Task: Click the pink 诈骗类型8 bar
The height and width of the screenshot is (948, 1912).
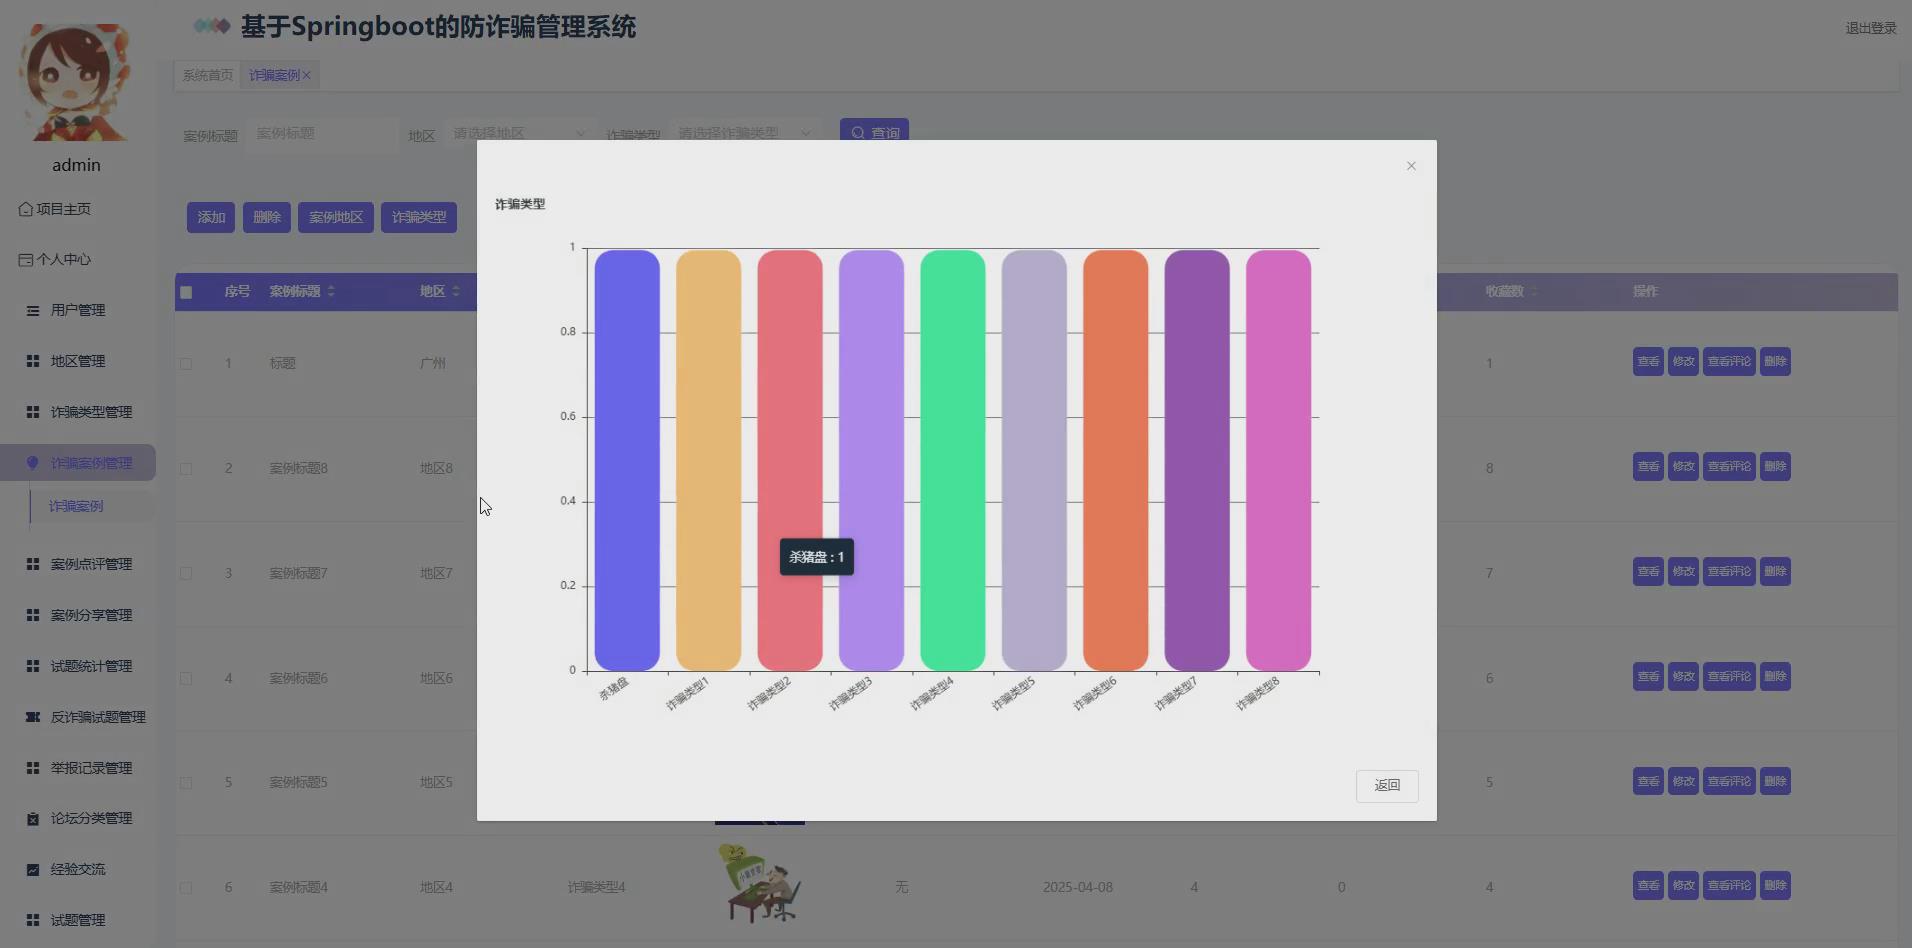Action: pos(1278,460)
